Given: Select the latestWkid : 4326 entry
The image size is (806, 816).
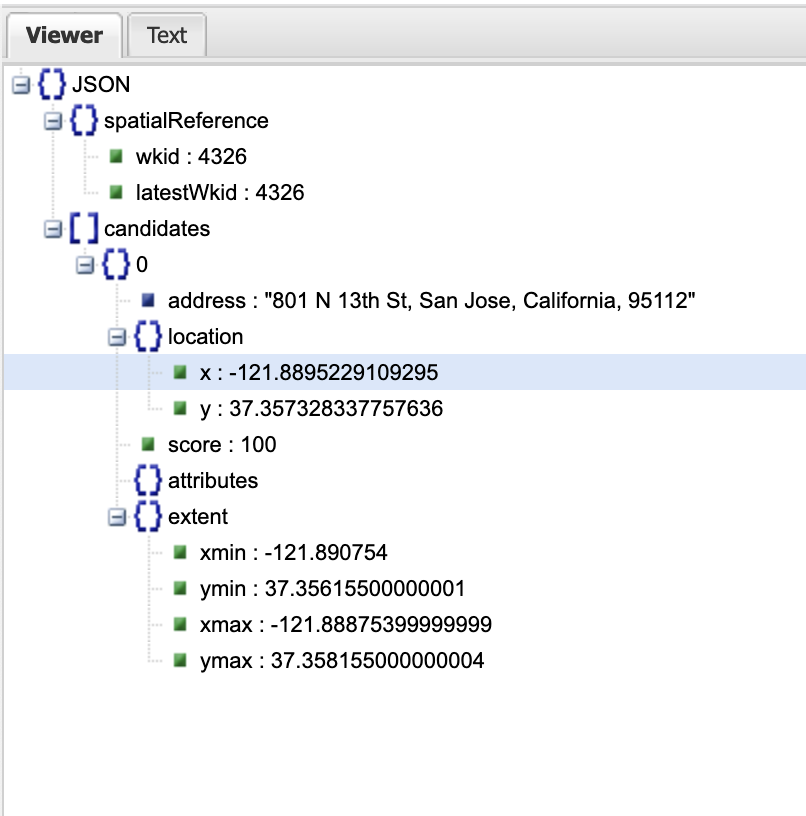Looking at the screenshot, I should point(219,193).
